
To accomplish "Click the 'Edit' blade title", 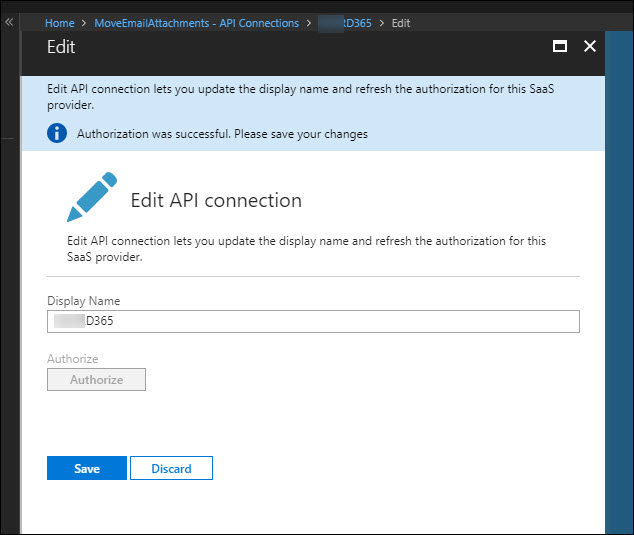I will coord(61,47).
